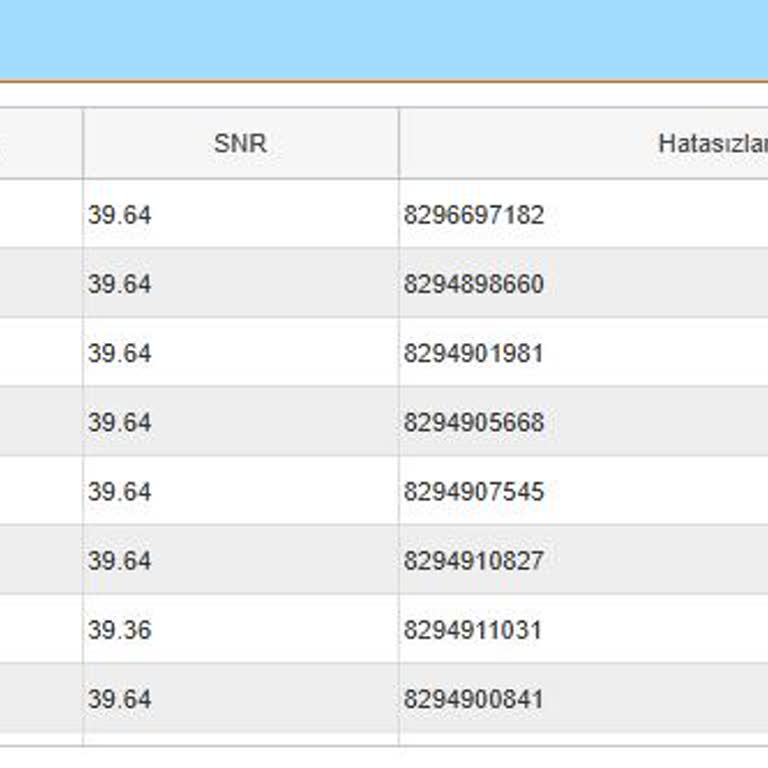This screenshot has height=768, width=768.
Task: Click the SNR column header
Action: (x=240, y=144)
